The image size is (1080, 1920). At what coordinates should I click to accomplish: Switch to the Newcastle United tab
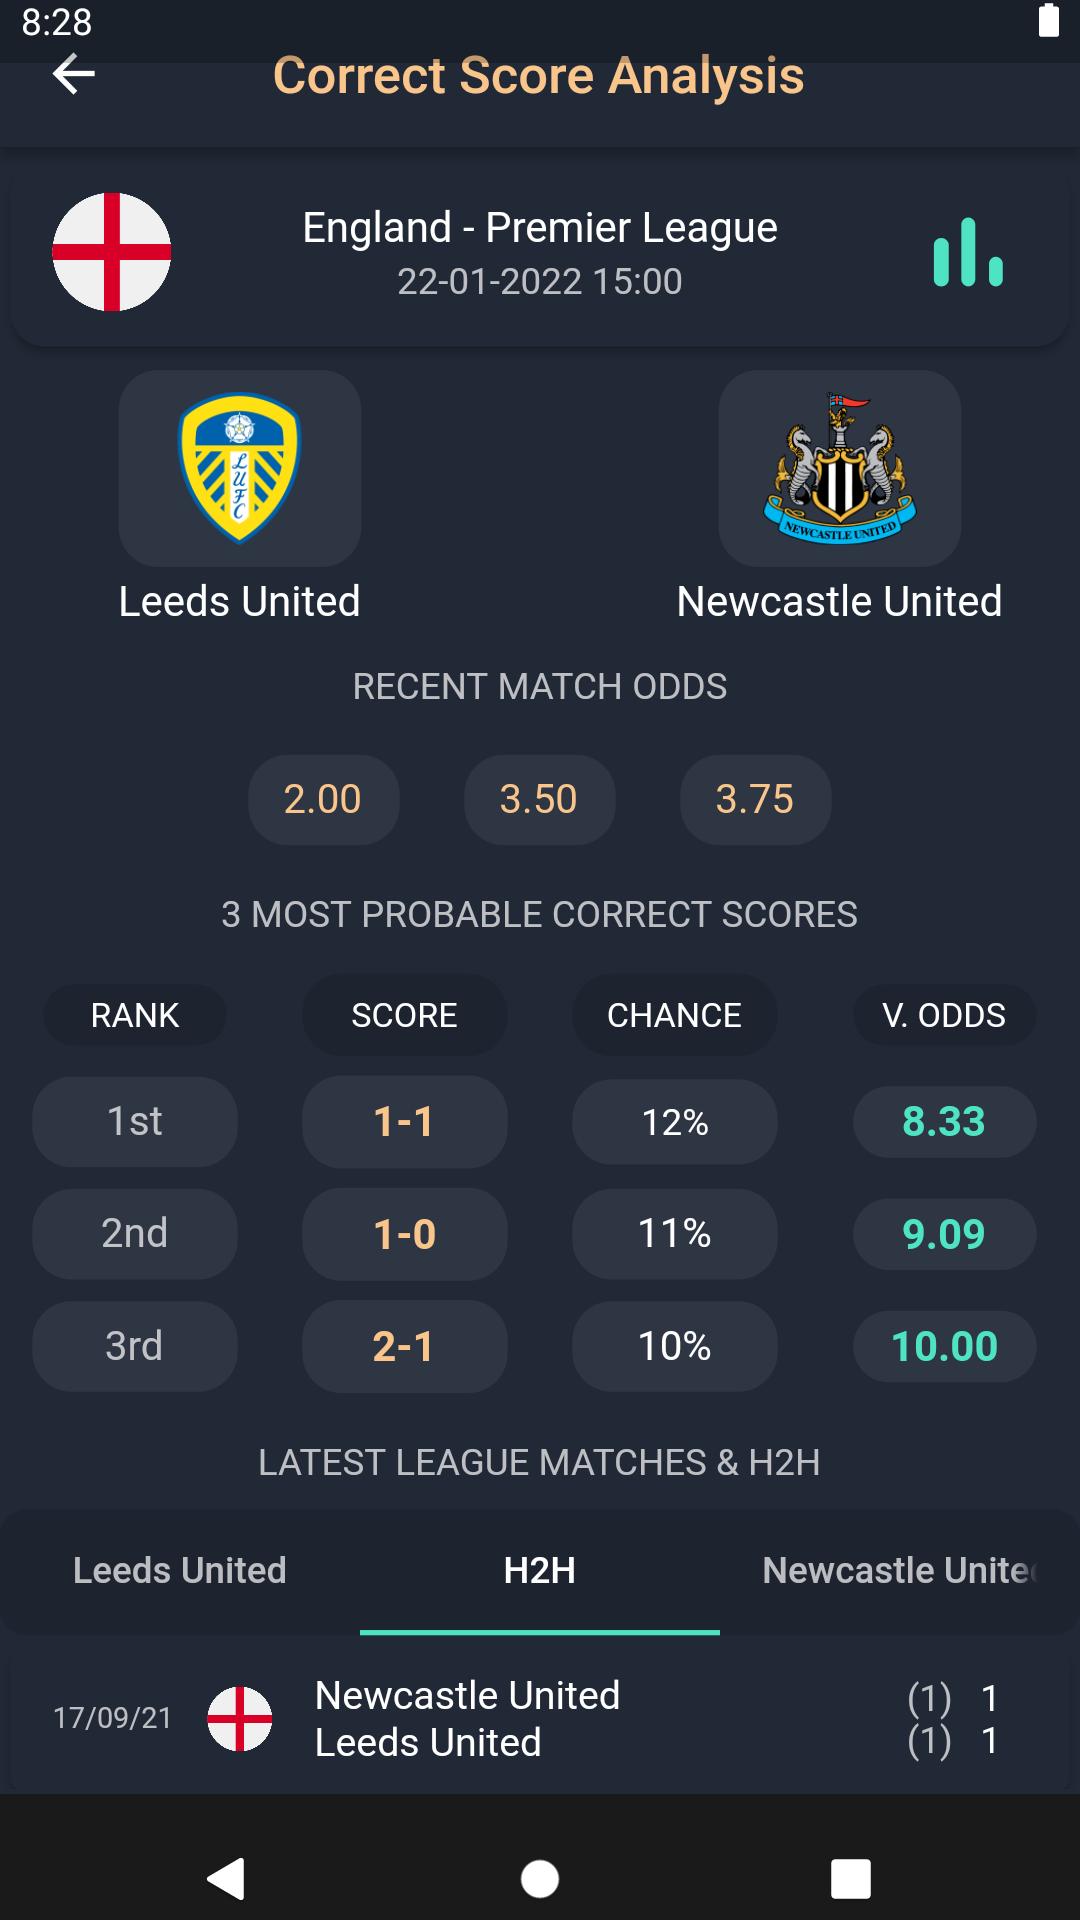pyautogui.click(x=900, y=1571)
